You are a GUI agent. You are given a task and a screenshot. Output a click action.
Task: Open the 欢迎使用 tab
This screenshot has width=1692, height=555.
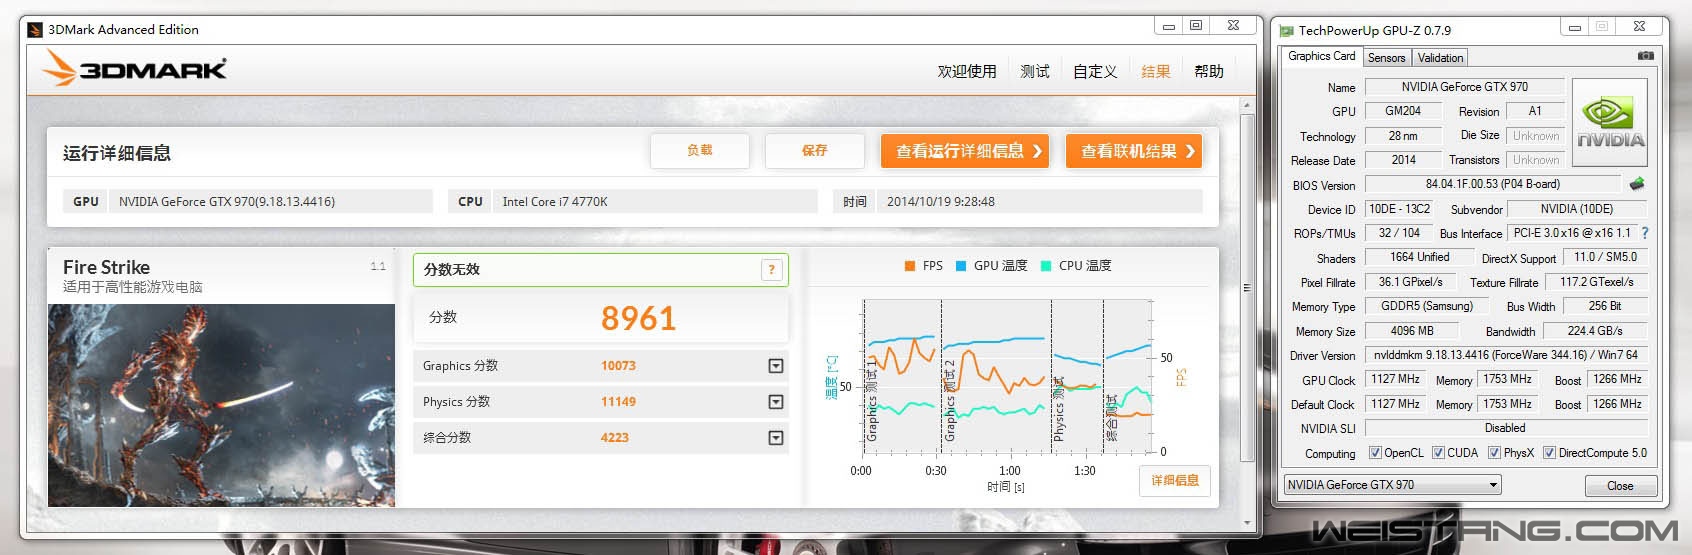point(966,71)
